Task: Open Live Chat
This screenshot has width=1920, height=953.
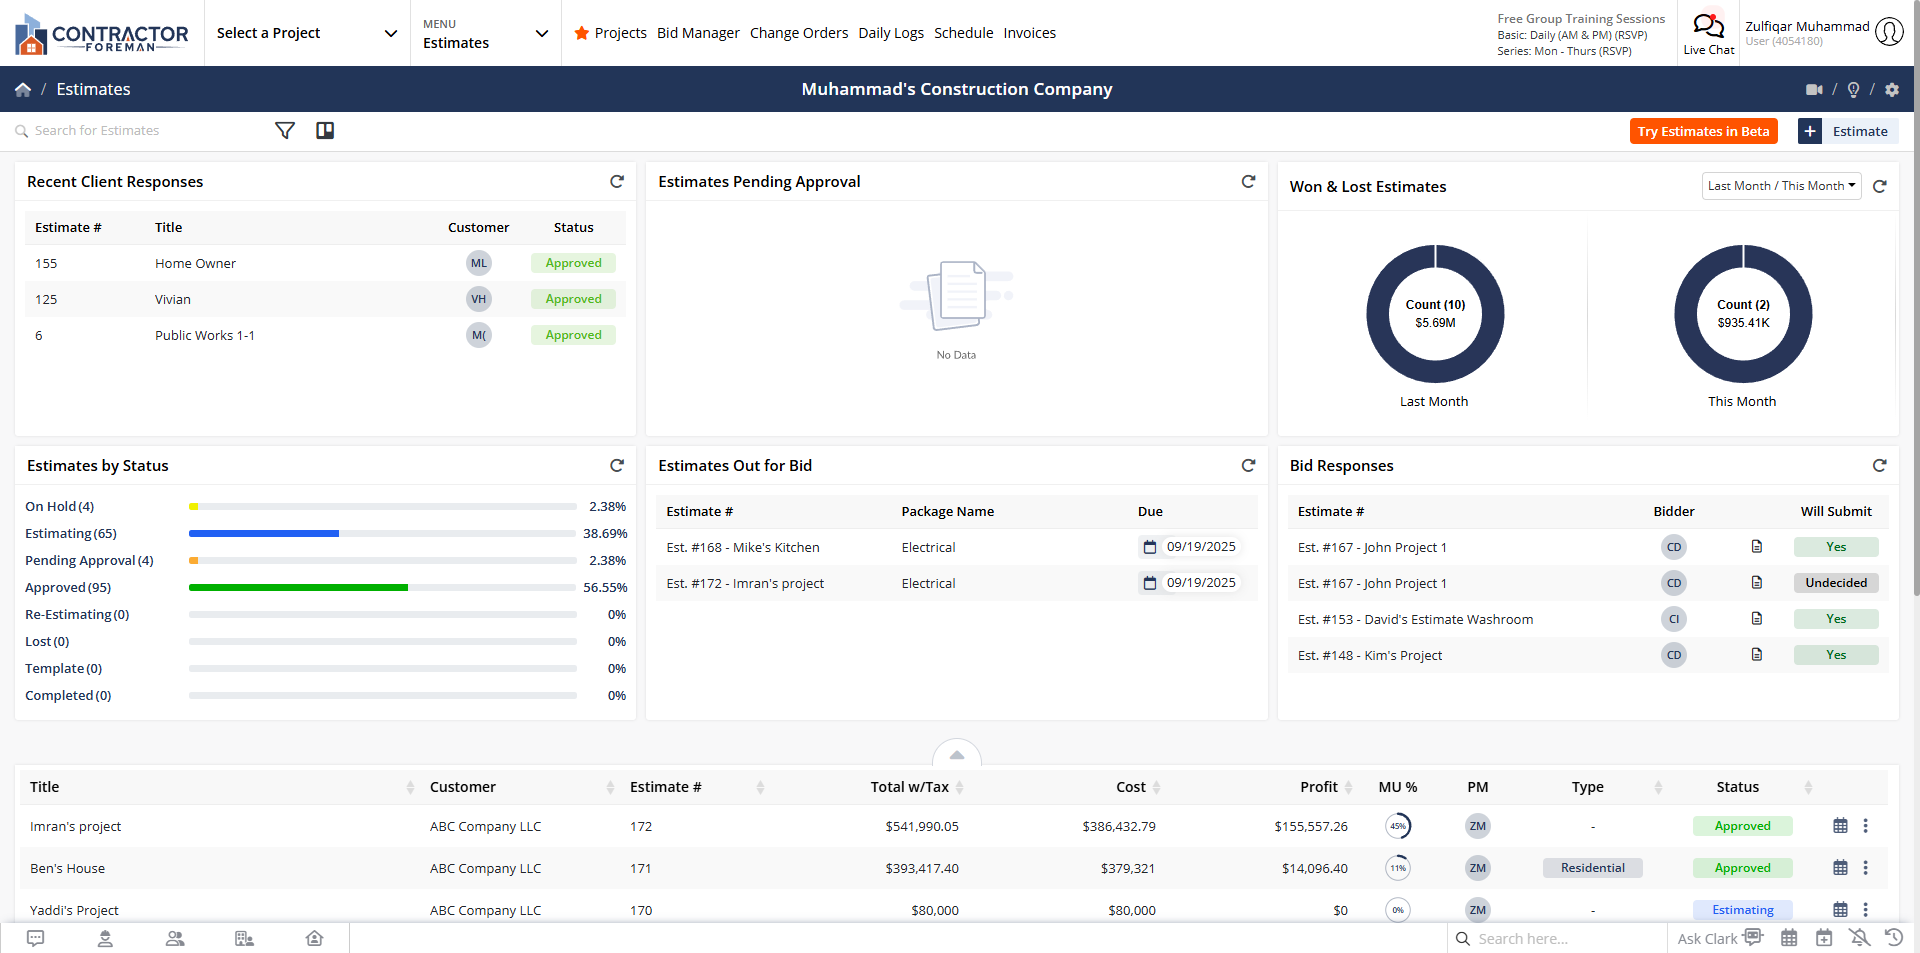Action: [x=1708, y=33]
